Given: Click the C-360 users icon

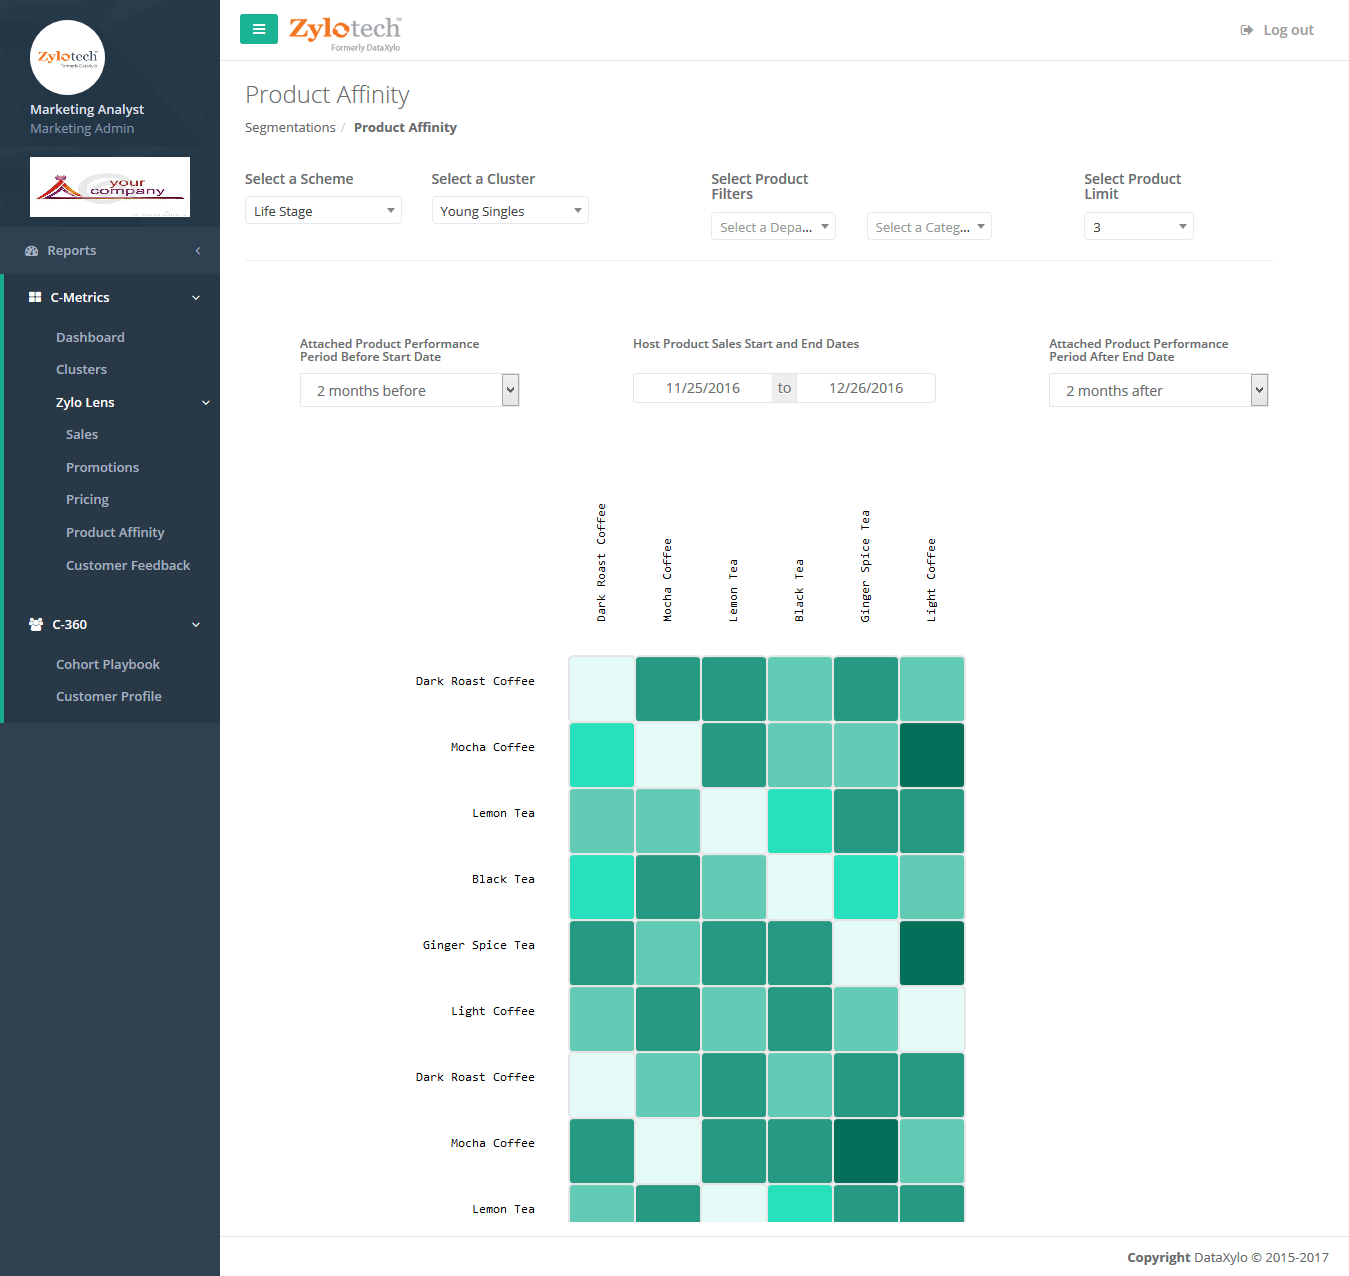Looking at the screenshot, I should coord(36,624).
